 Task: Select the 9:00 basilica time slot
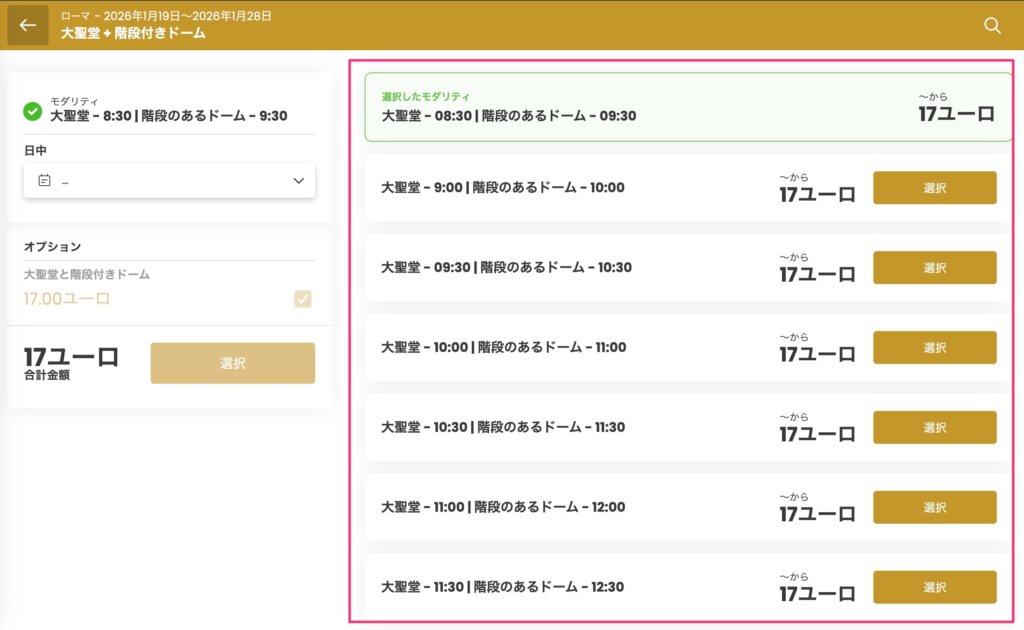(x=934, y=188)
